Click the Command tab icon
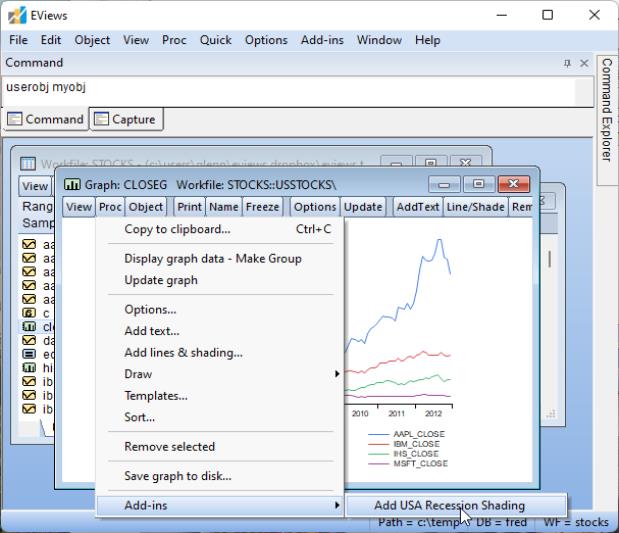 (x=15, y=119)
